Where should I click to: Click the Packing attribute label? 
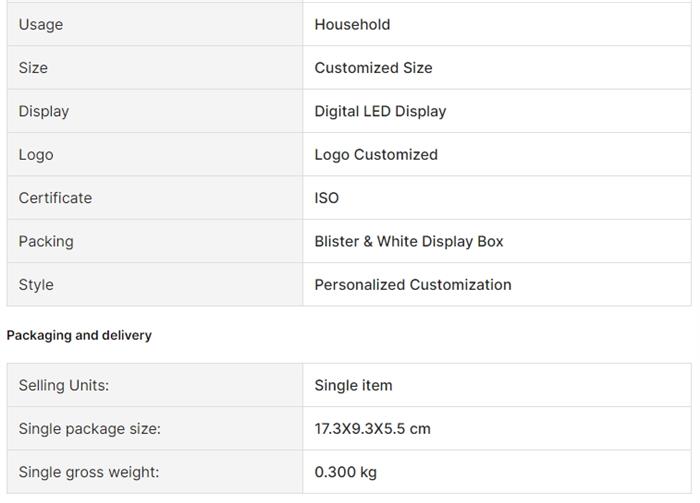click(46, 241)
